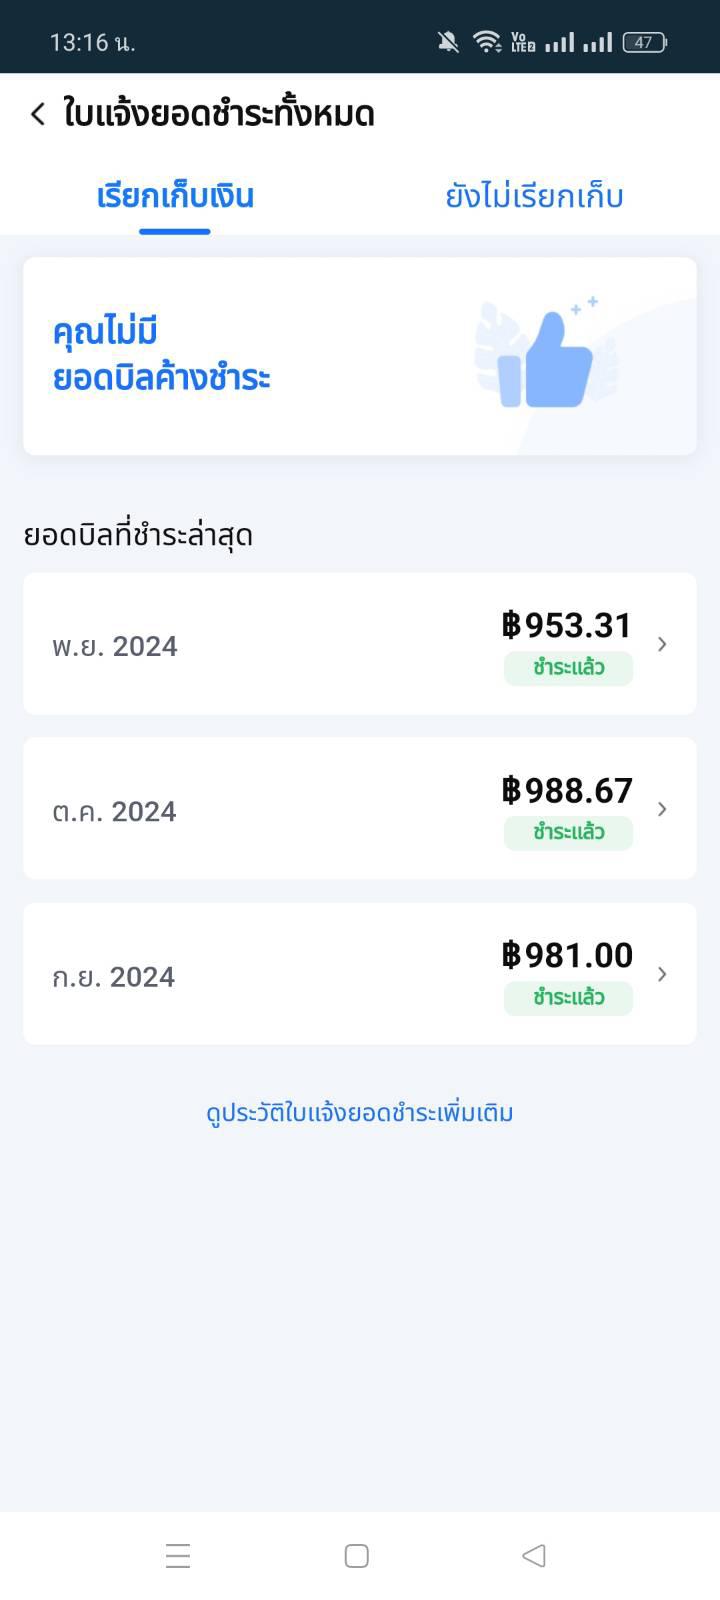The image size is (720, 1600).
Task: Switch to the ยังไม่เรียกเก็บ tab
Action: coord(534,196)
